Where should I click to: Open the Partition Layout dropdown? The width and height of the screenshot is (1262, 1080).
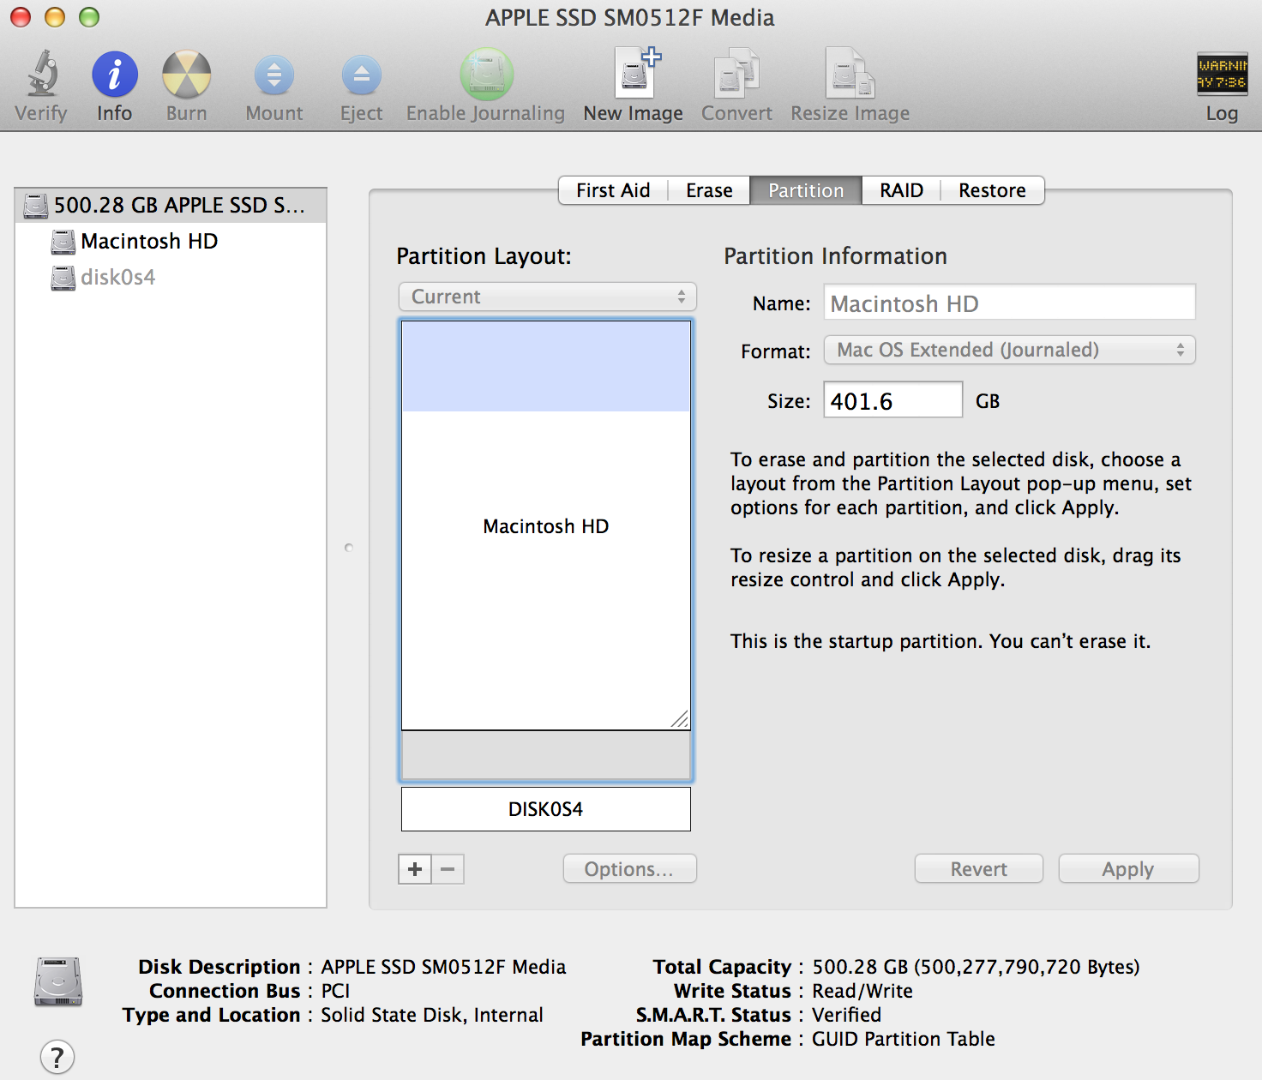click(546, 296)
